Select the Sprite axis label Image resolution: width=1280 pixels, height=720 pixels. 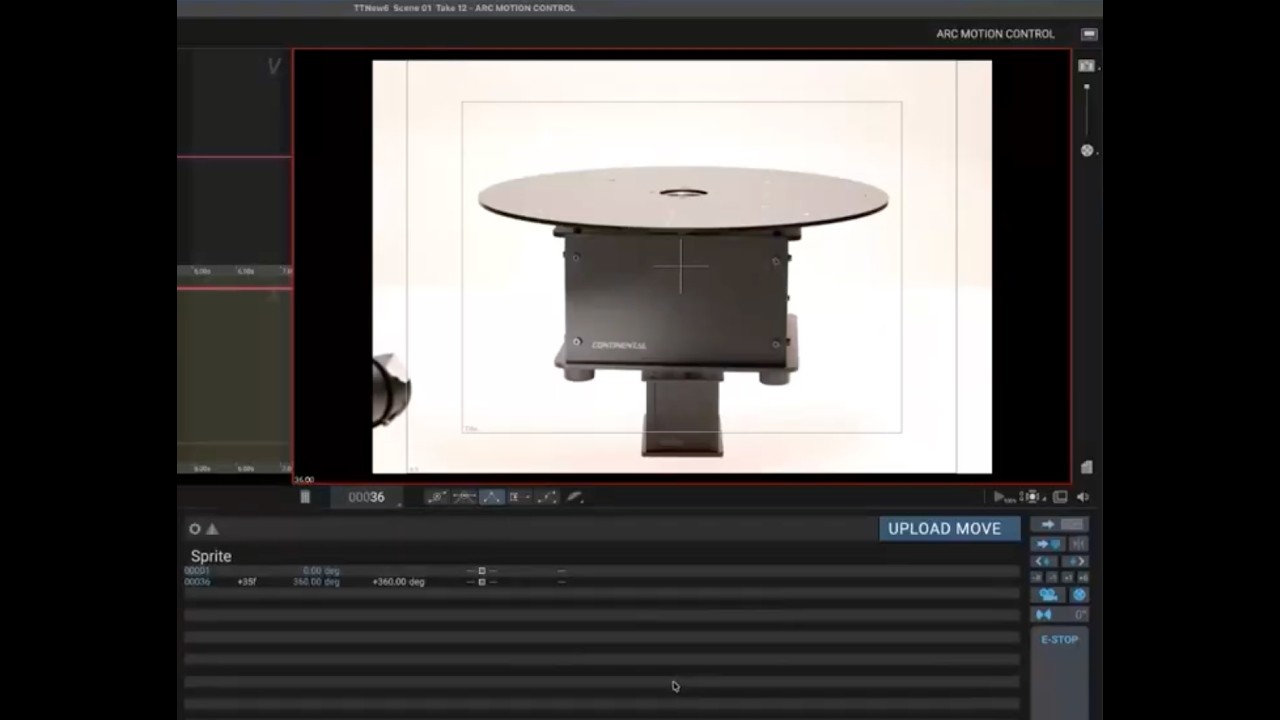211,556
